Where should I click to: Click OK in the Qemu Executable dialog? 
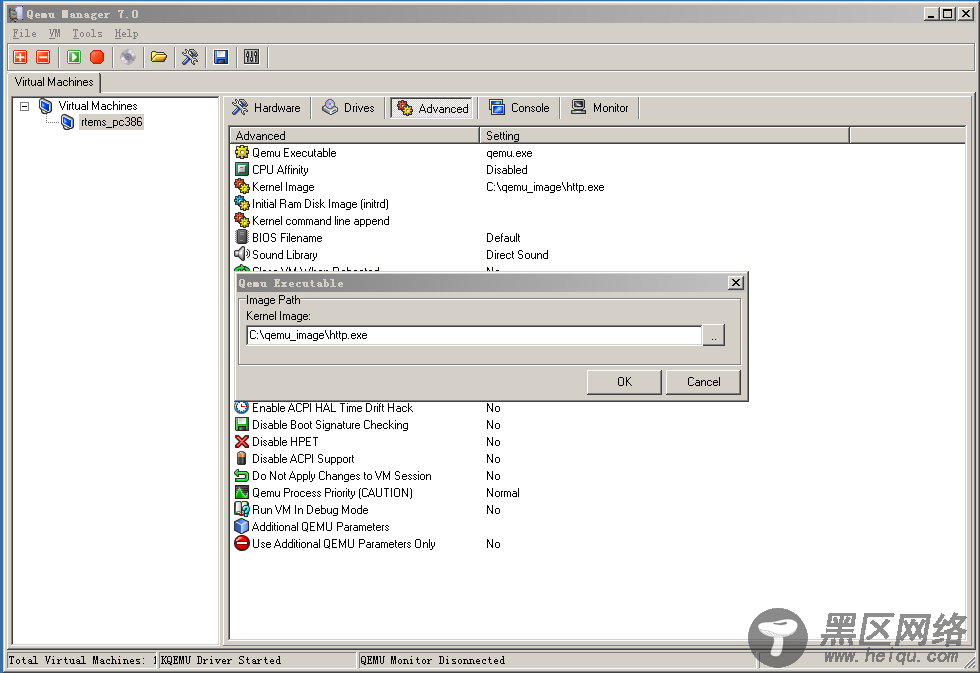[624, 382]
